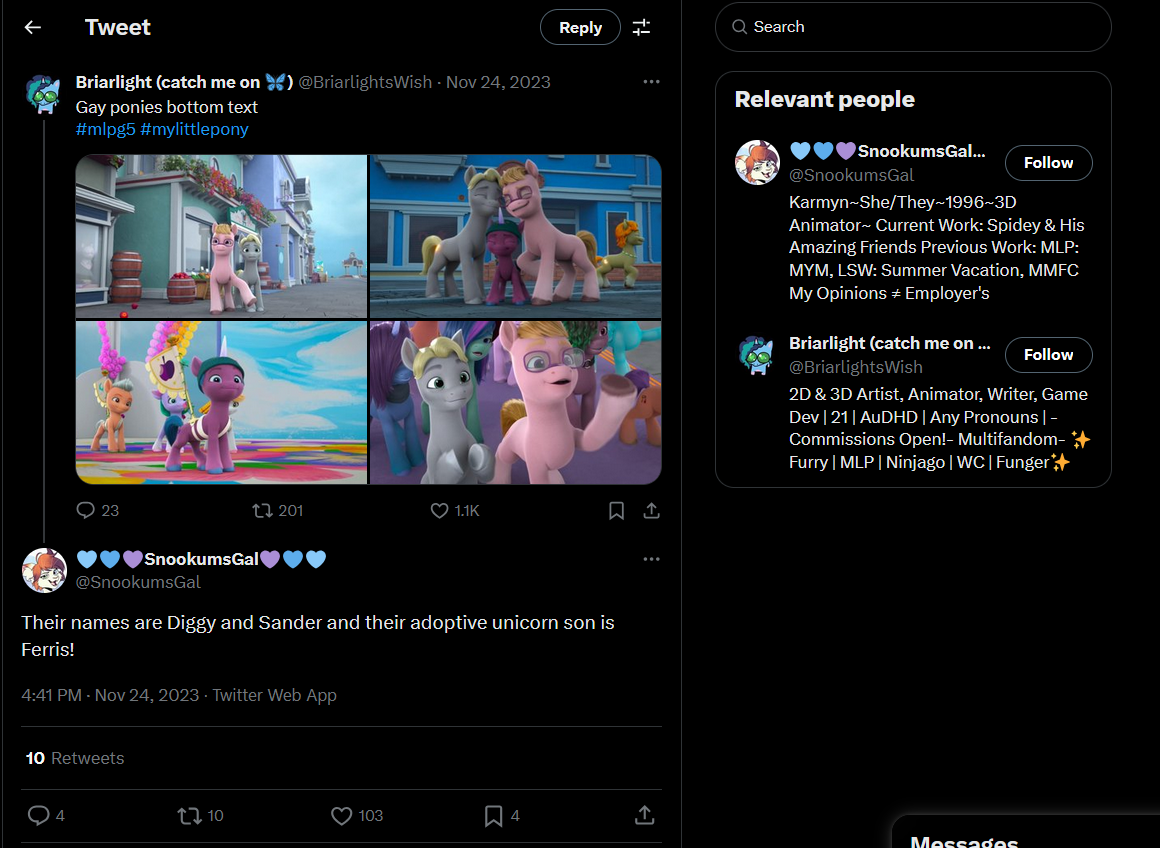Open the street scene image with two ponies
The image size is (1160, 848).
tap(221, 236)
